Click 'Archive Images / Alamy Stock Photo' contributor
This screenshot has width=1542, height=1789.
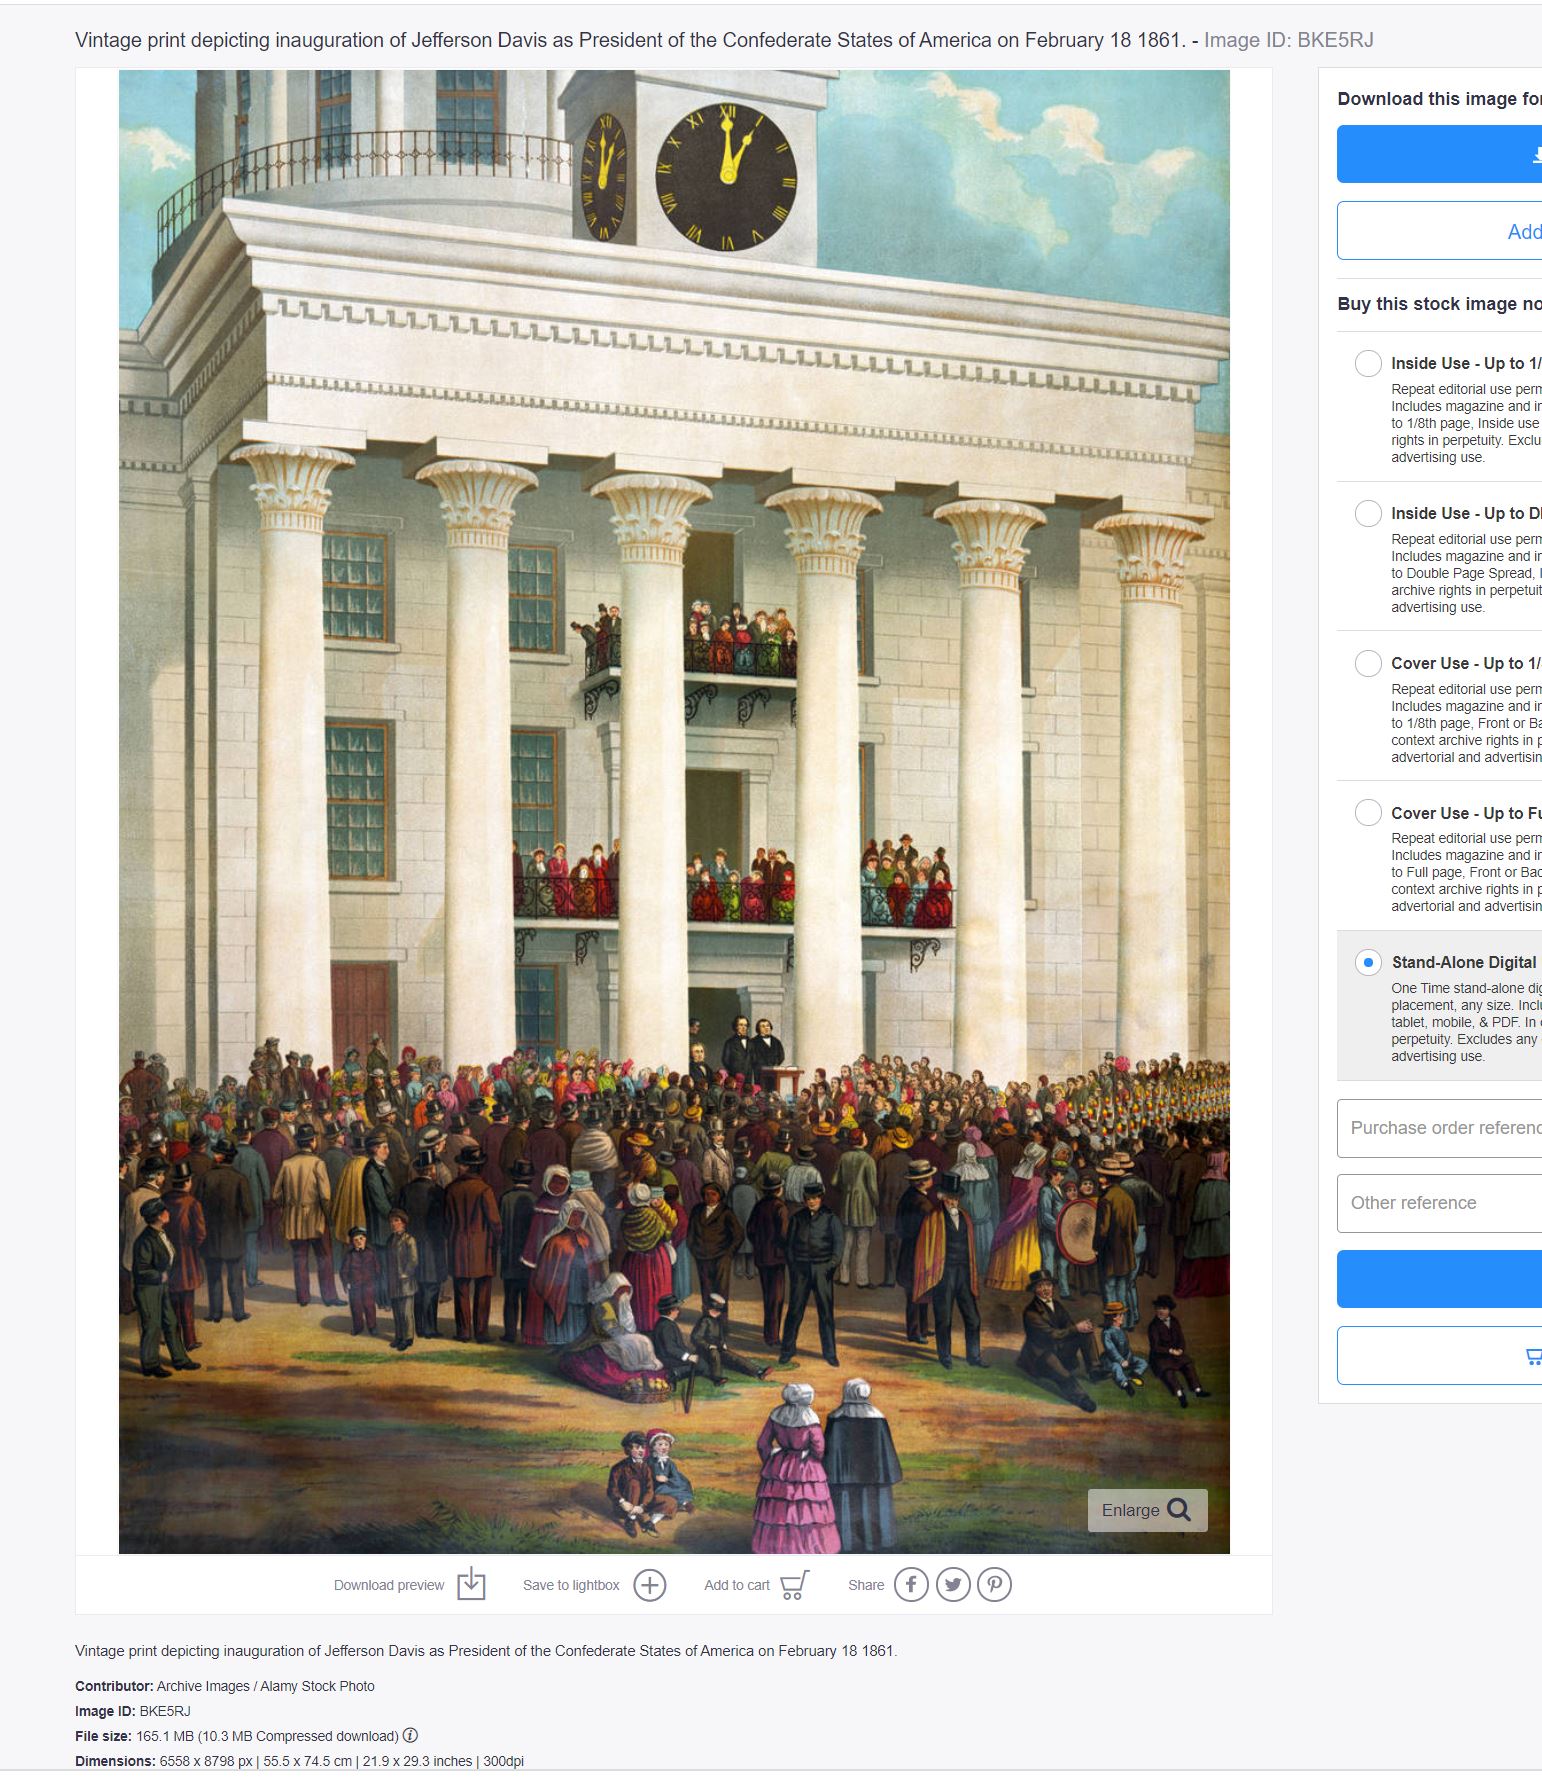tap(266, 1686)
